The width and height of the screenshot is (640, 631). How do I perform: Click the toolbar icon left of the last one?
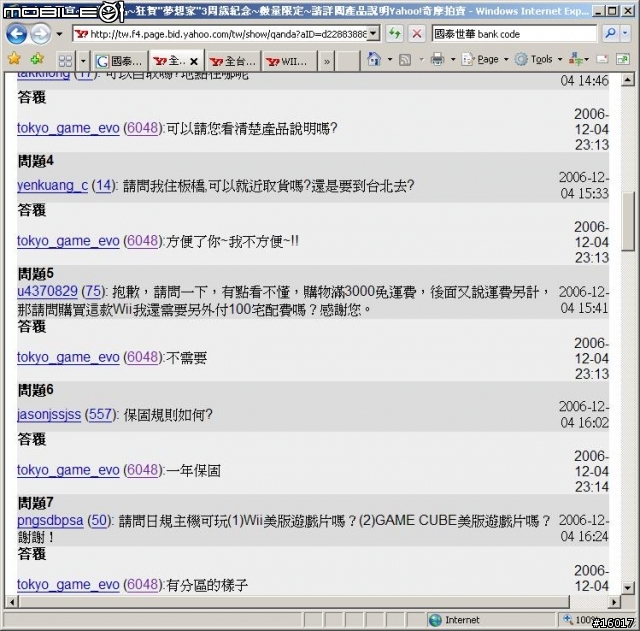[602, 60]
